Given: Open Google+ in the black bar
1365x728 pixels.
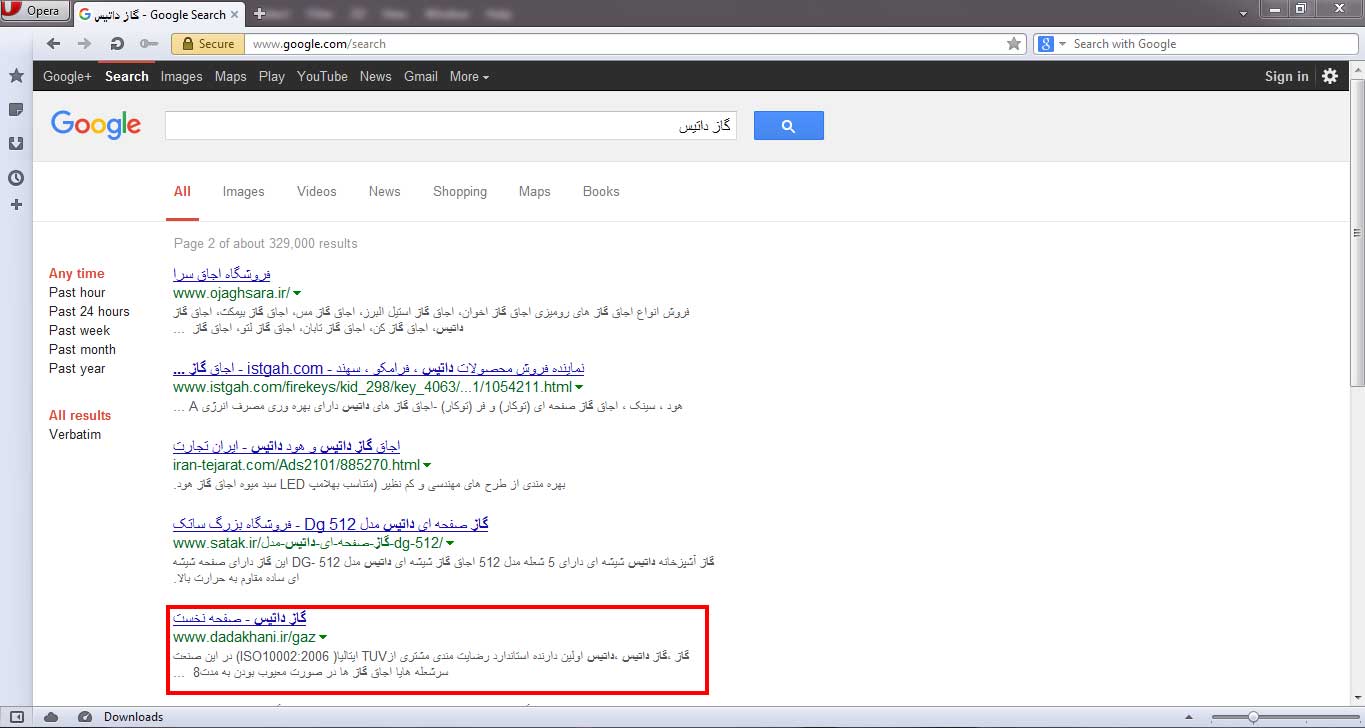Looking at the screenshot, I should pos(67,77).
